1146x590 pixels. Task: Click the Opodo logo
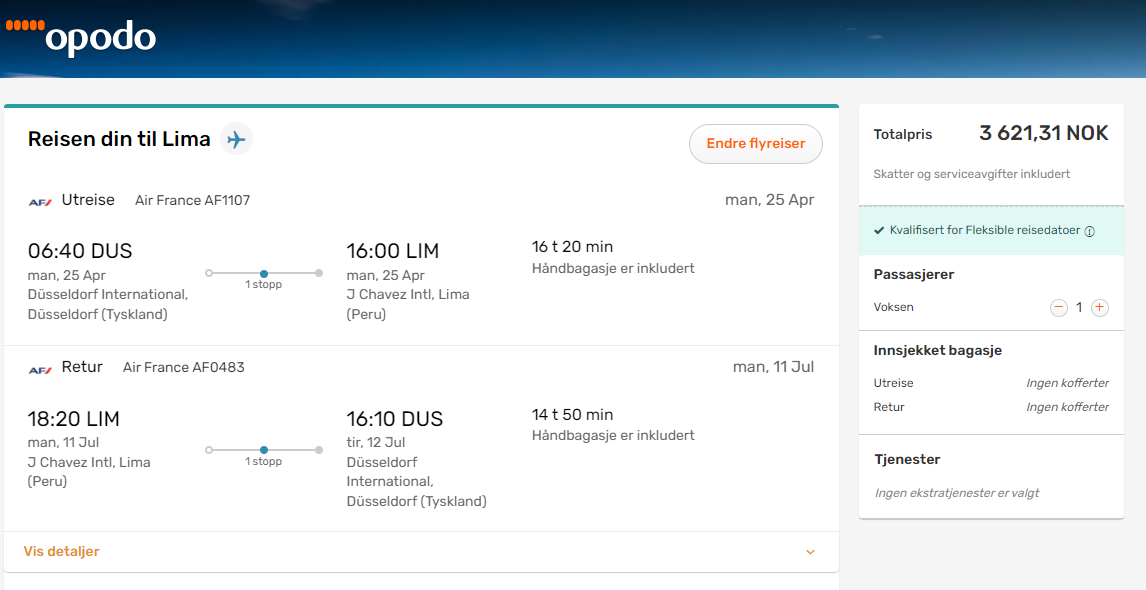click(x=81, y=37)
